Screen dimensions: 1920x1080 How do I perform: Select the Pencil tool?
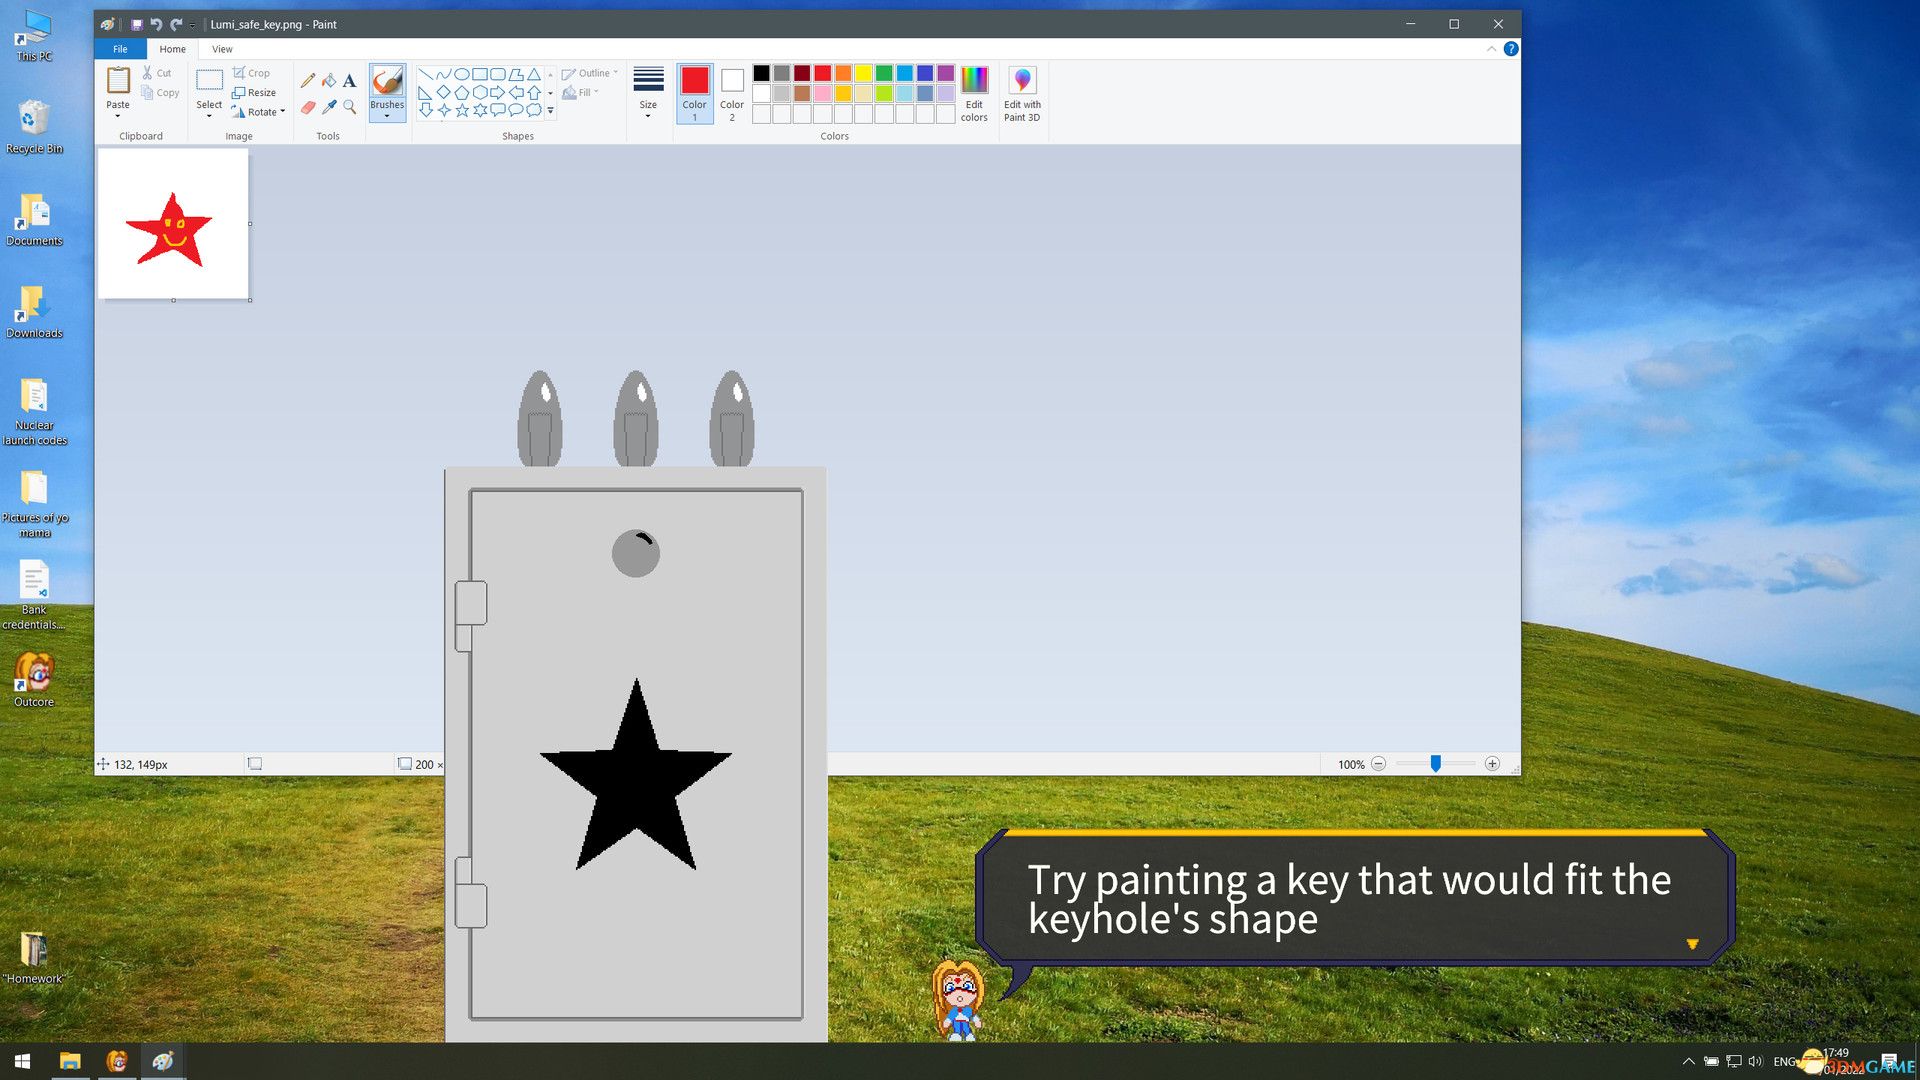coord(308,81)
